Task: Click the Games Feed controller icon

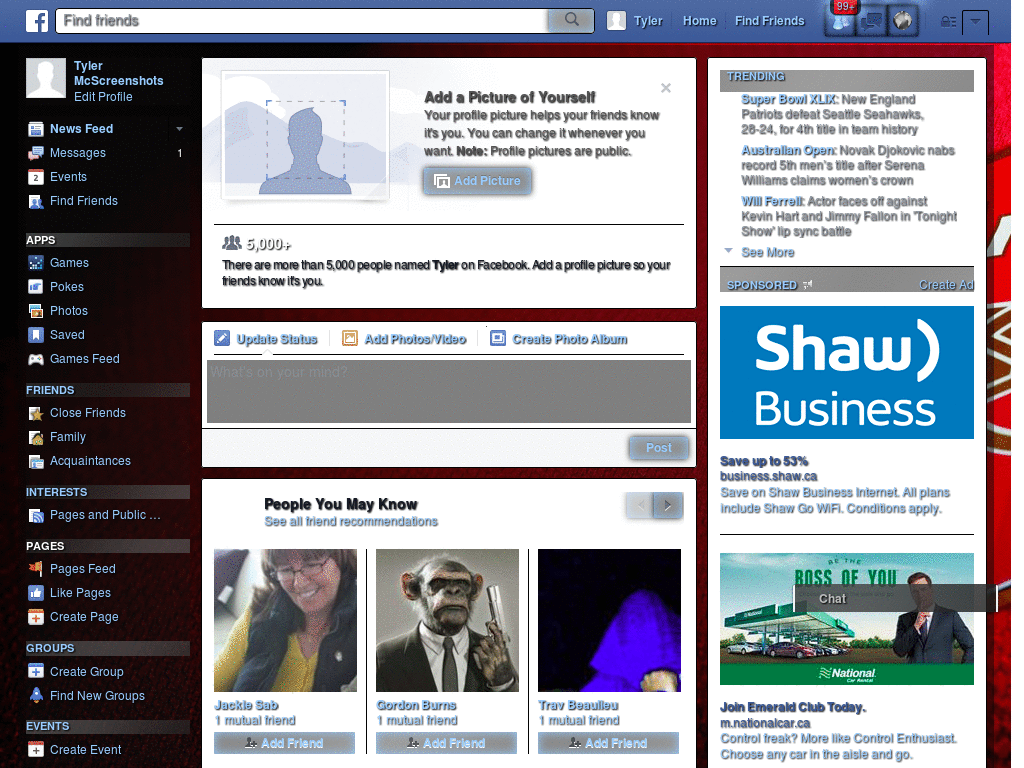Action: click(36, 359)
